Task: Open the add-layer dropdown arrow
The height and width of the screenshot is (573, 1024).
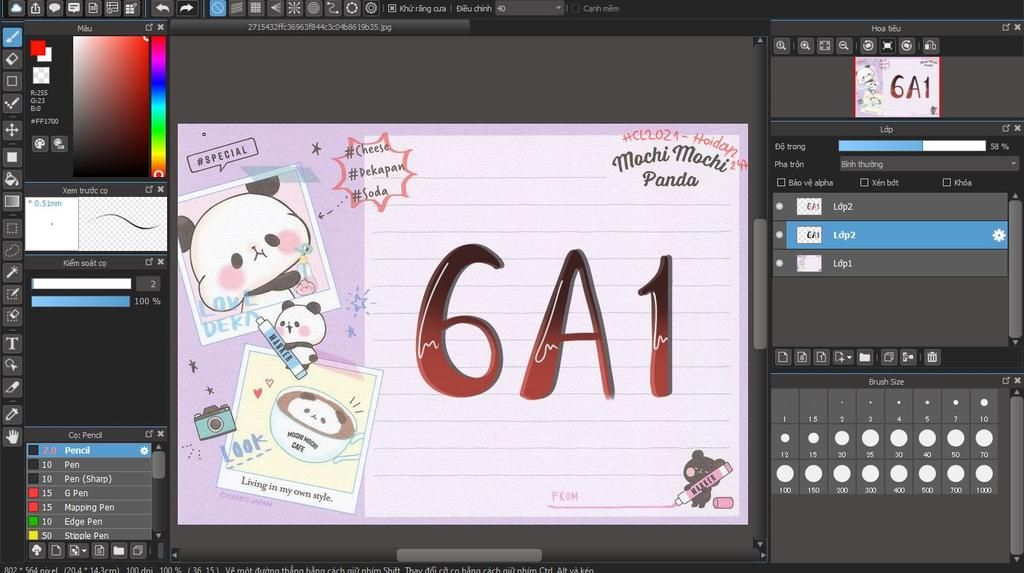Action: coord(849,357)
